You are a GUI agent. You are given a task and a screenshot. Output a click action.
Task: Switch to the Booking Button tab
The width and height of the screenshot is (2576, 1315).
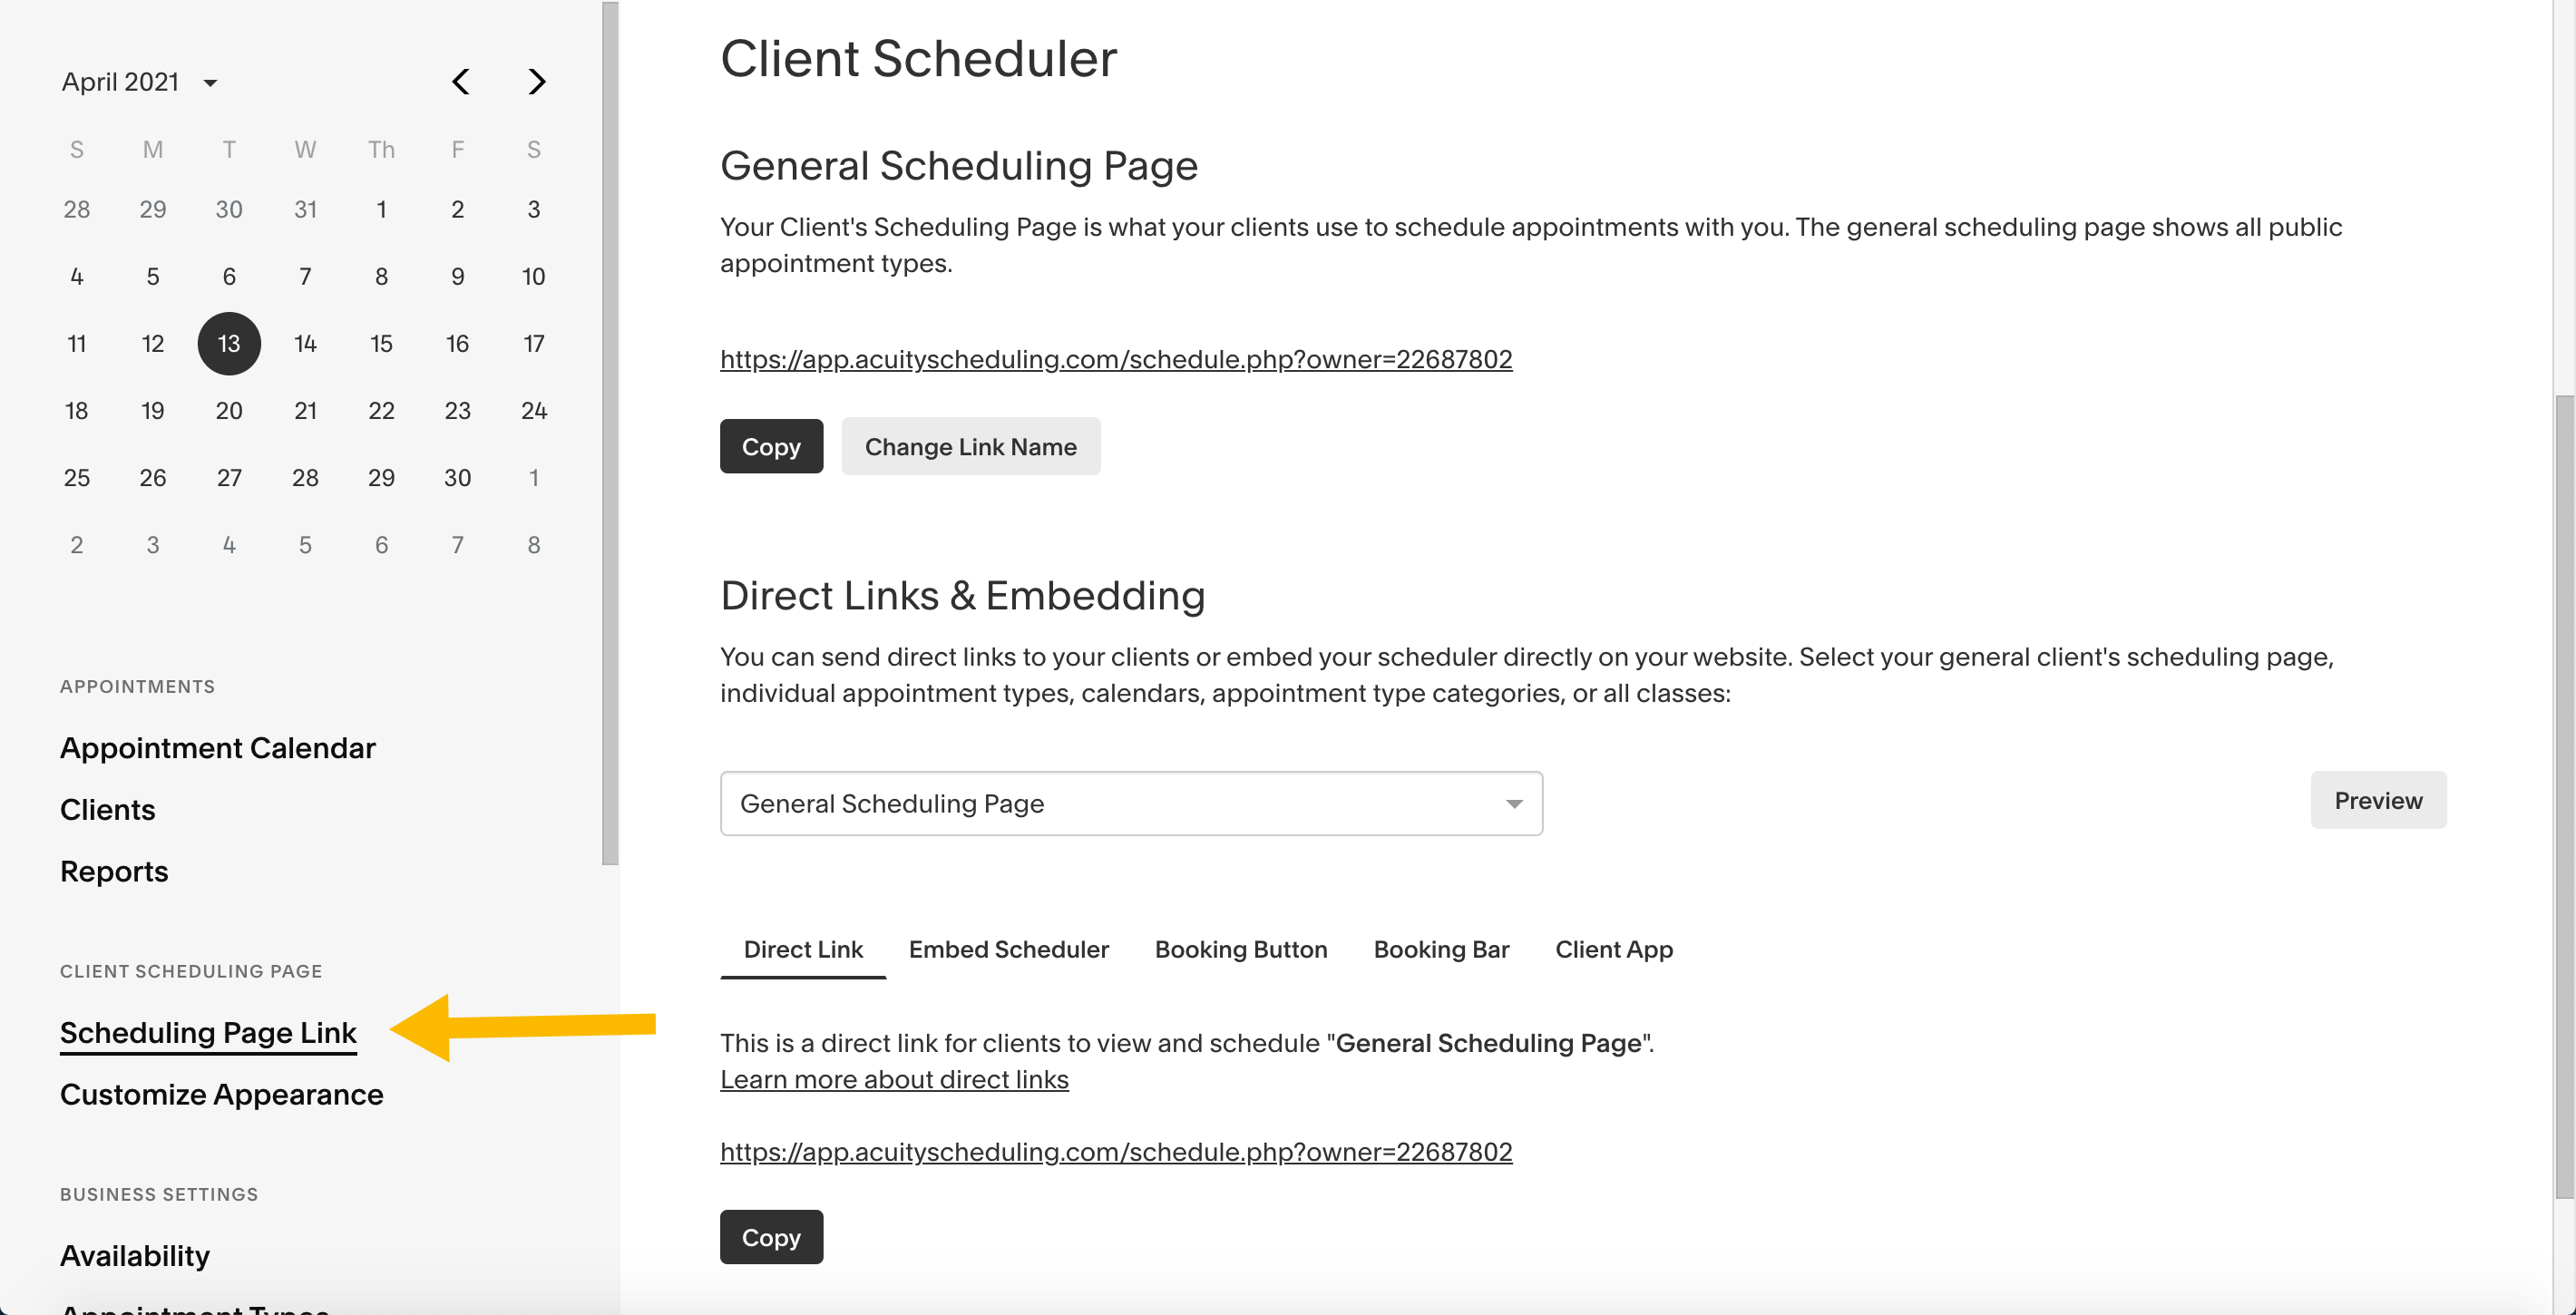(1241, 949)
